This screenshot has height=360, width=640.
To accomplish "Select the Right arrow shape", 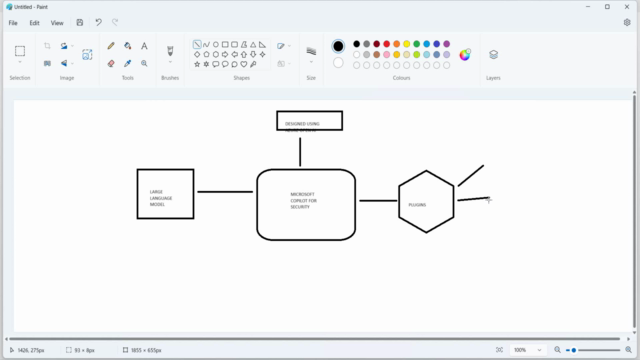I will [225, 54].
